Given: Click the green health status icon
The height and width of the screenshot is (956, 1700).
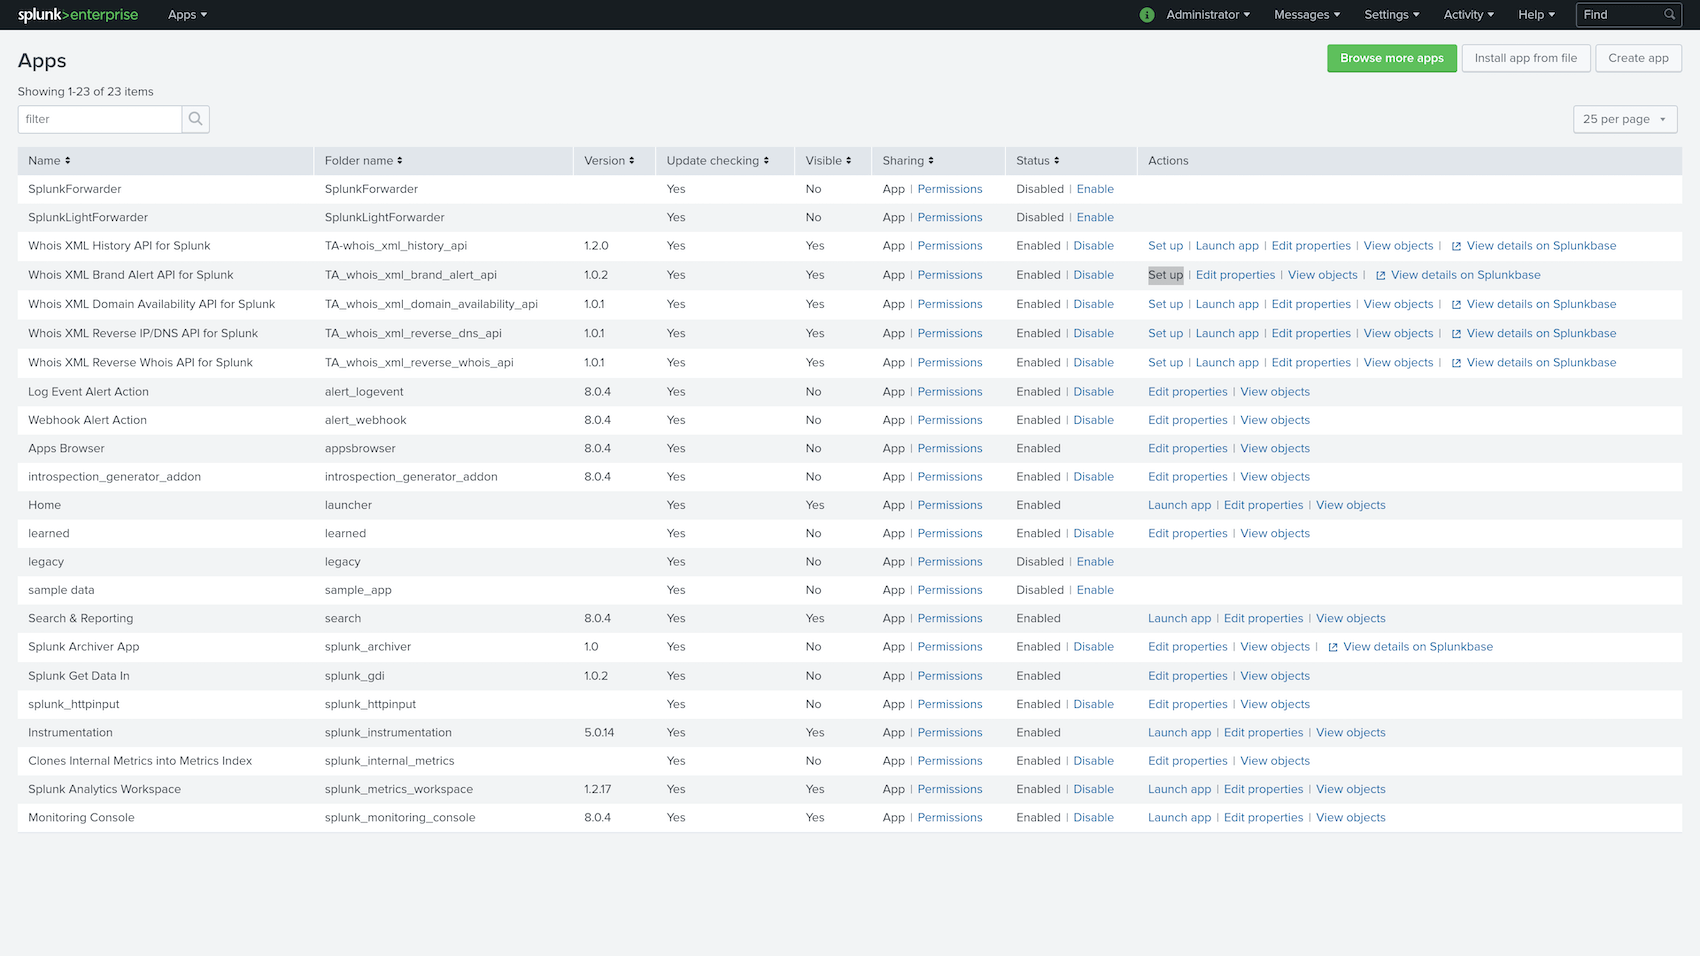Looking at the screenshot, I should tap(1147, 15).
